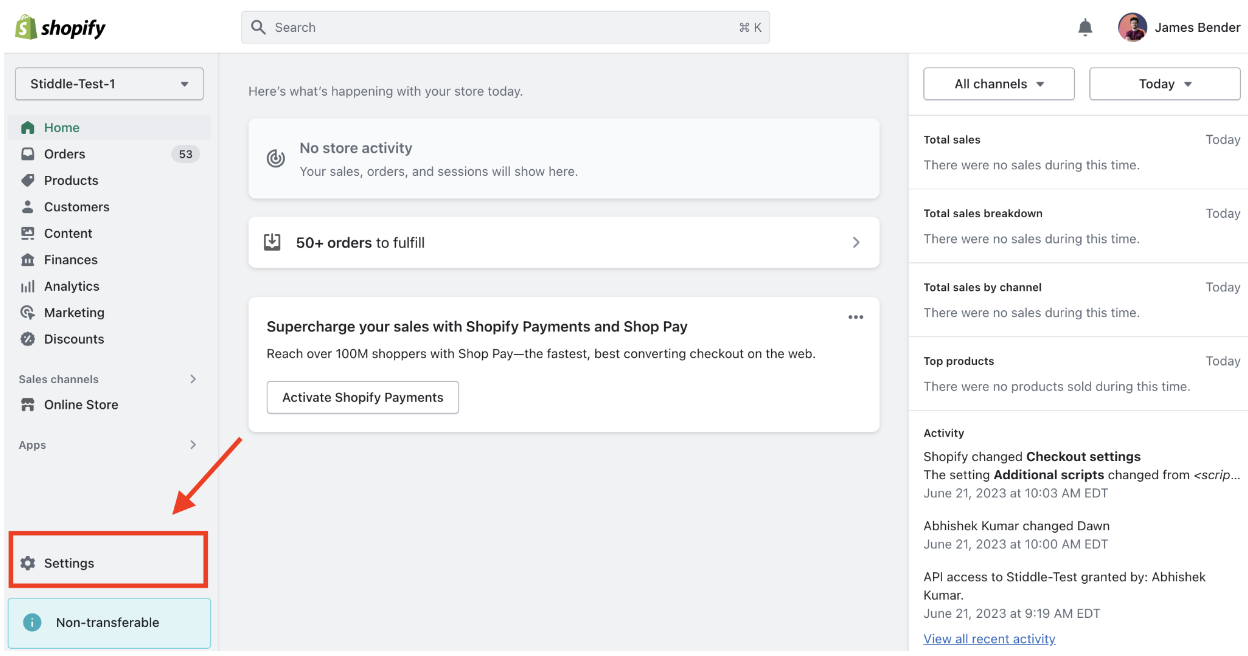Click the Discounts badge icon

click(28, 339)
